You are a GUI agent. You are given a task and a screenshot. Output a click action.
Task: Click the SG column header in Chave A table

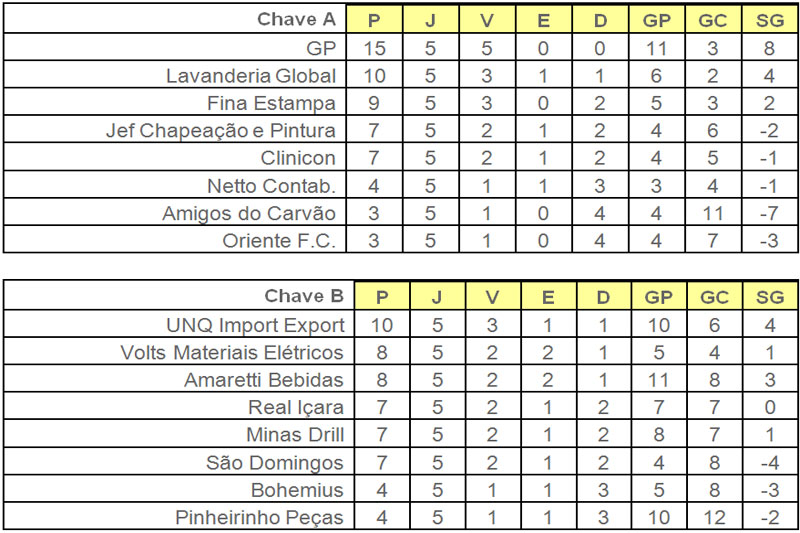770,19
